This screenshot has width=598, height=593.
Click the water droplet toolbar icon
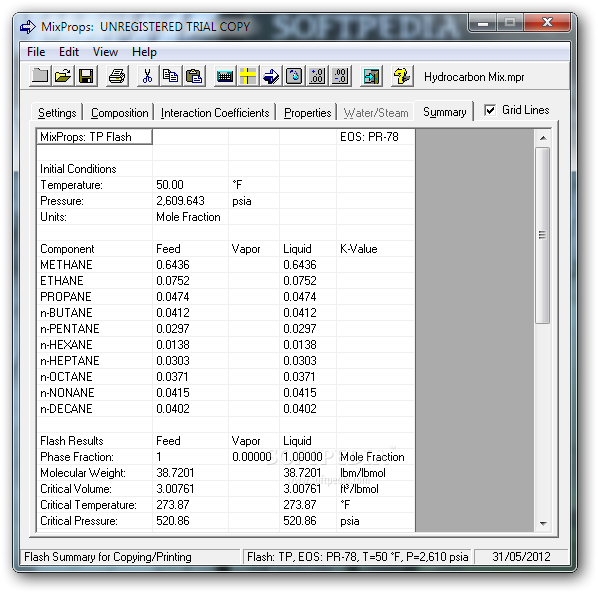pos(294,76)
